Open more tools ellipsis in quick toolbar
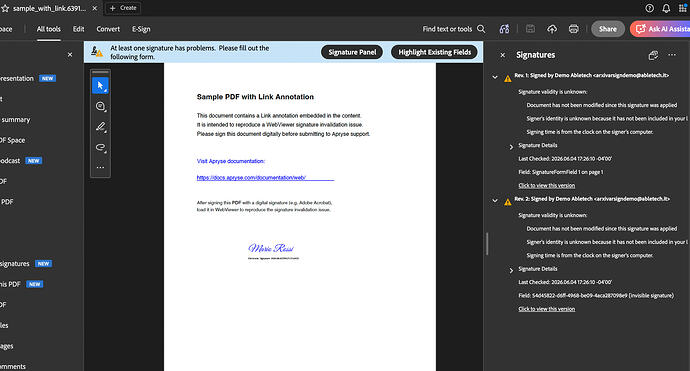690x371 pixels. click(100, 167)
